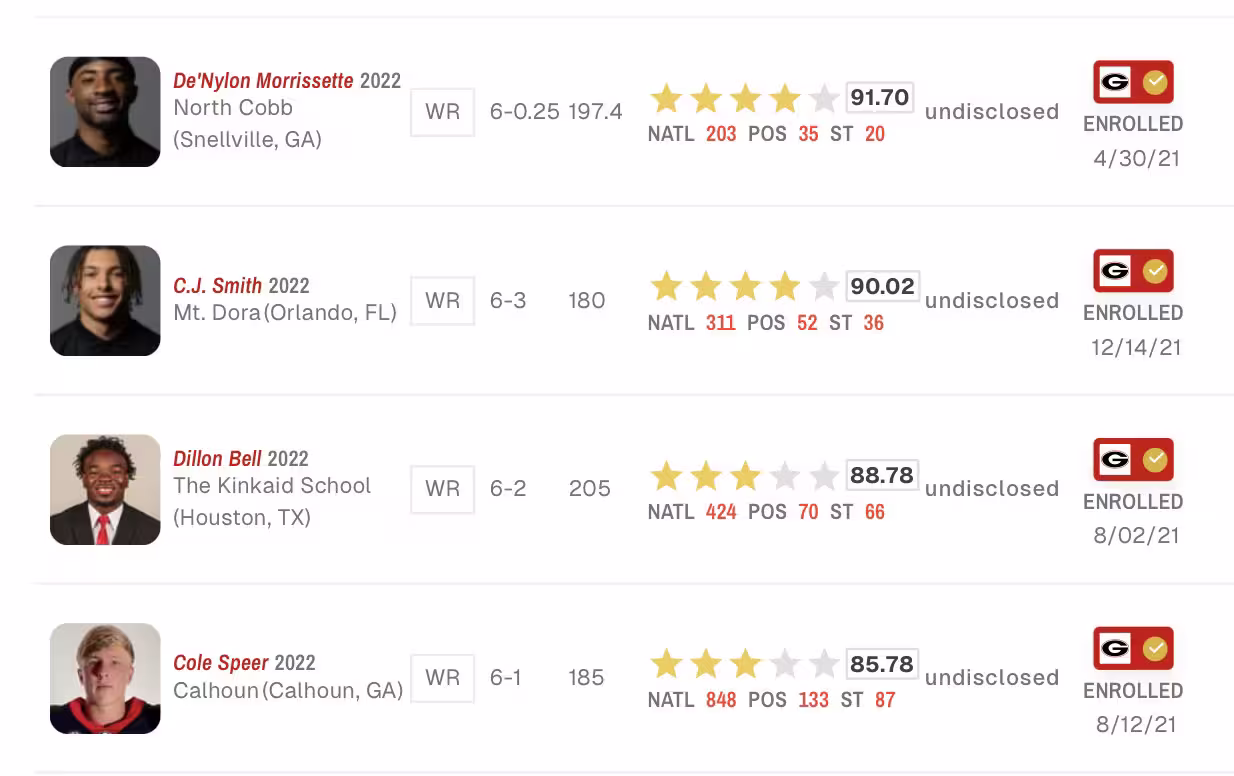Click gold checkmark in Morrissette's enrolled badge
The image size is (1234, 776).
tap(1155, 82)
